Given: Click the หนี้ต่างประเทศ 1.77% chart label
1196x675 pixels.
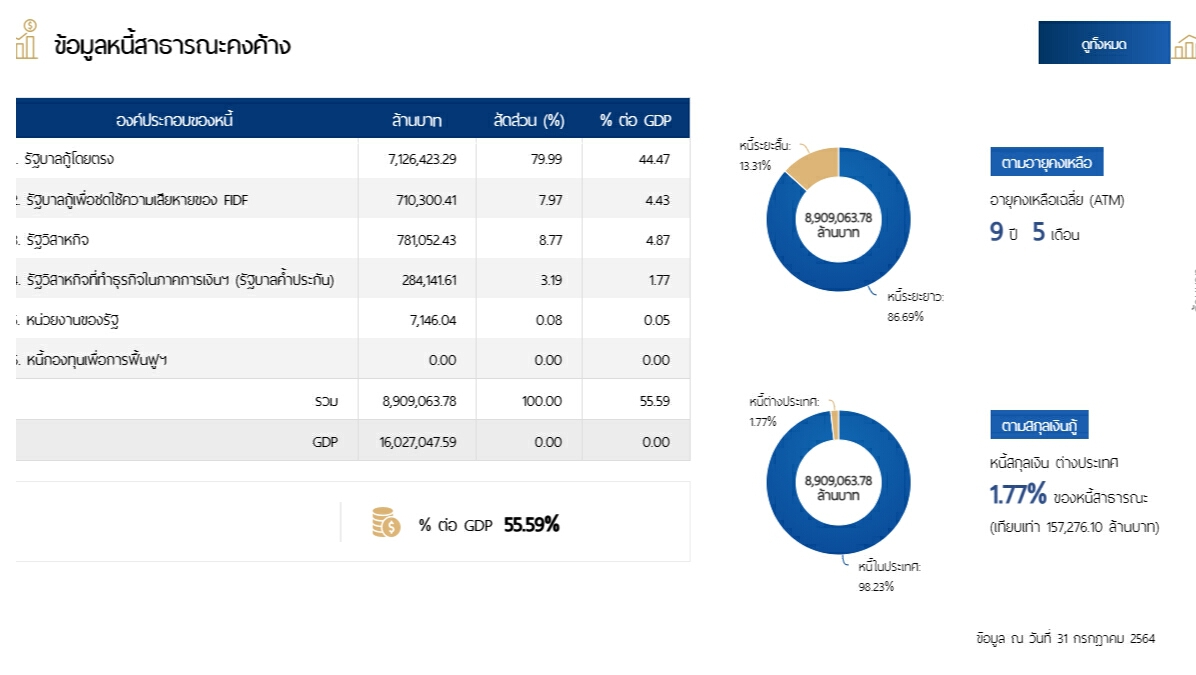Looking at the screenshot, I should (783, 411).
